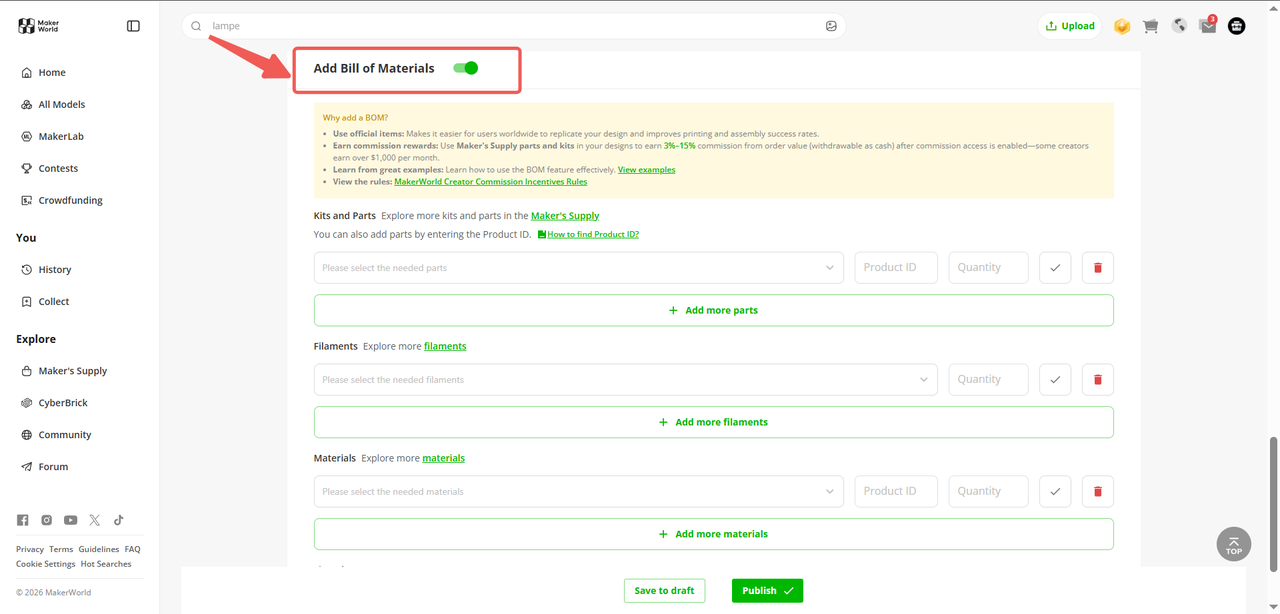Expand the needed materials dropdown
The width and height of the screenshot is (1280, 614).
coord(579,492)
